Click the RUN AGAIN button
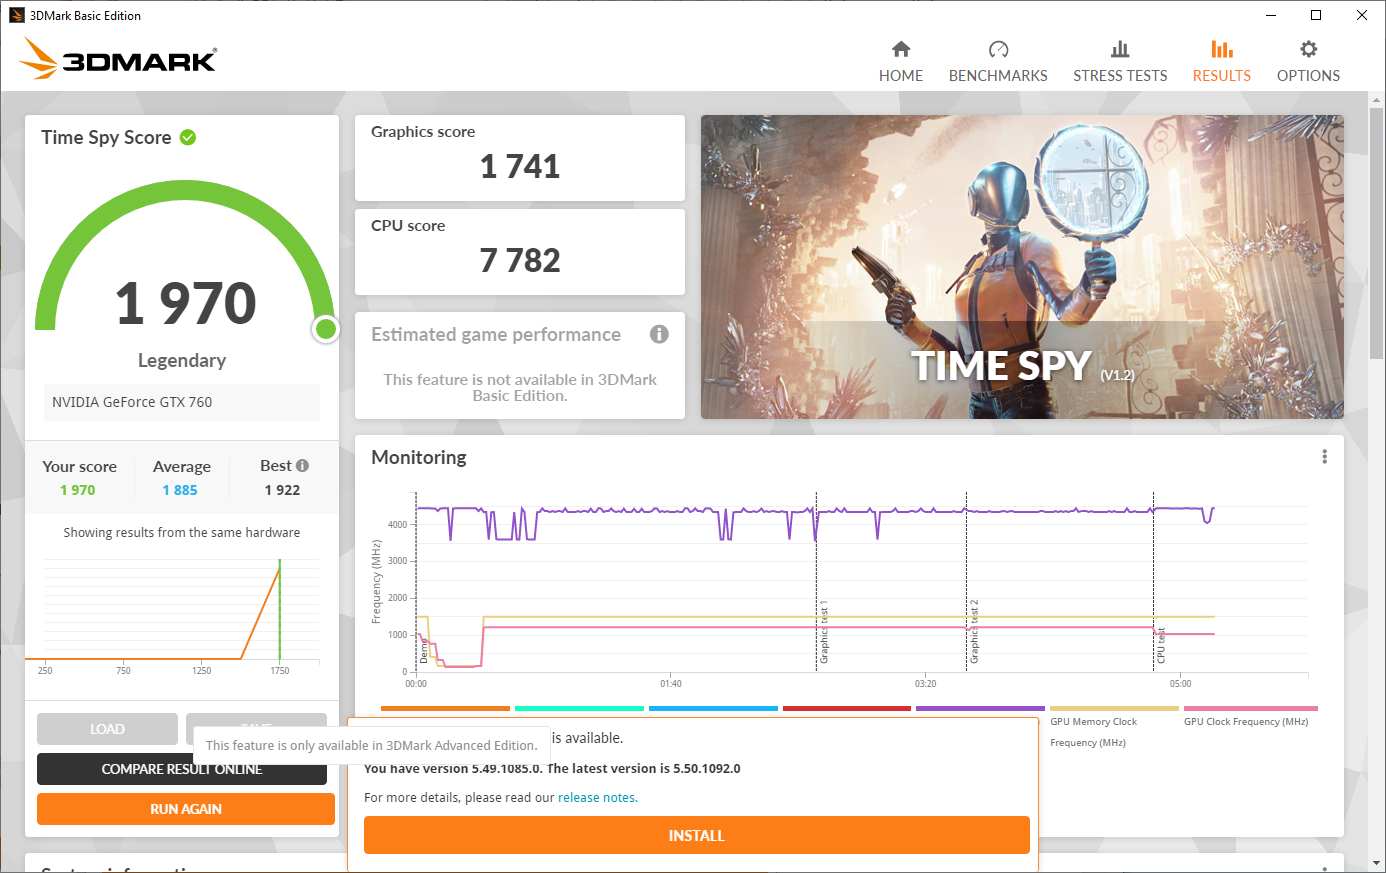The image size is (1386, 873). point(186,809)
